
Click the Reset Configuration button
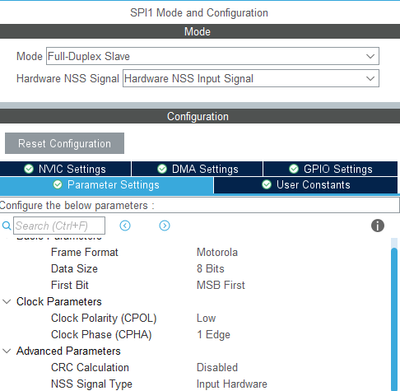[x=65, y=144]
